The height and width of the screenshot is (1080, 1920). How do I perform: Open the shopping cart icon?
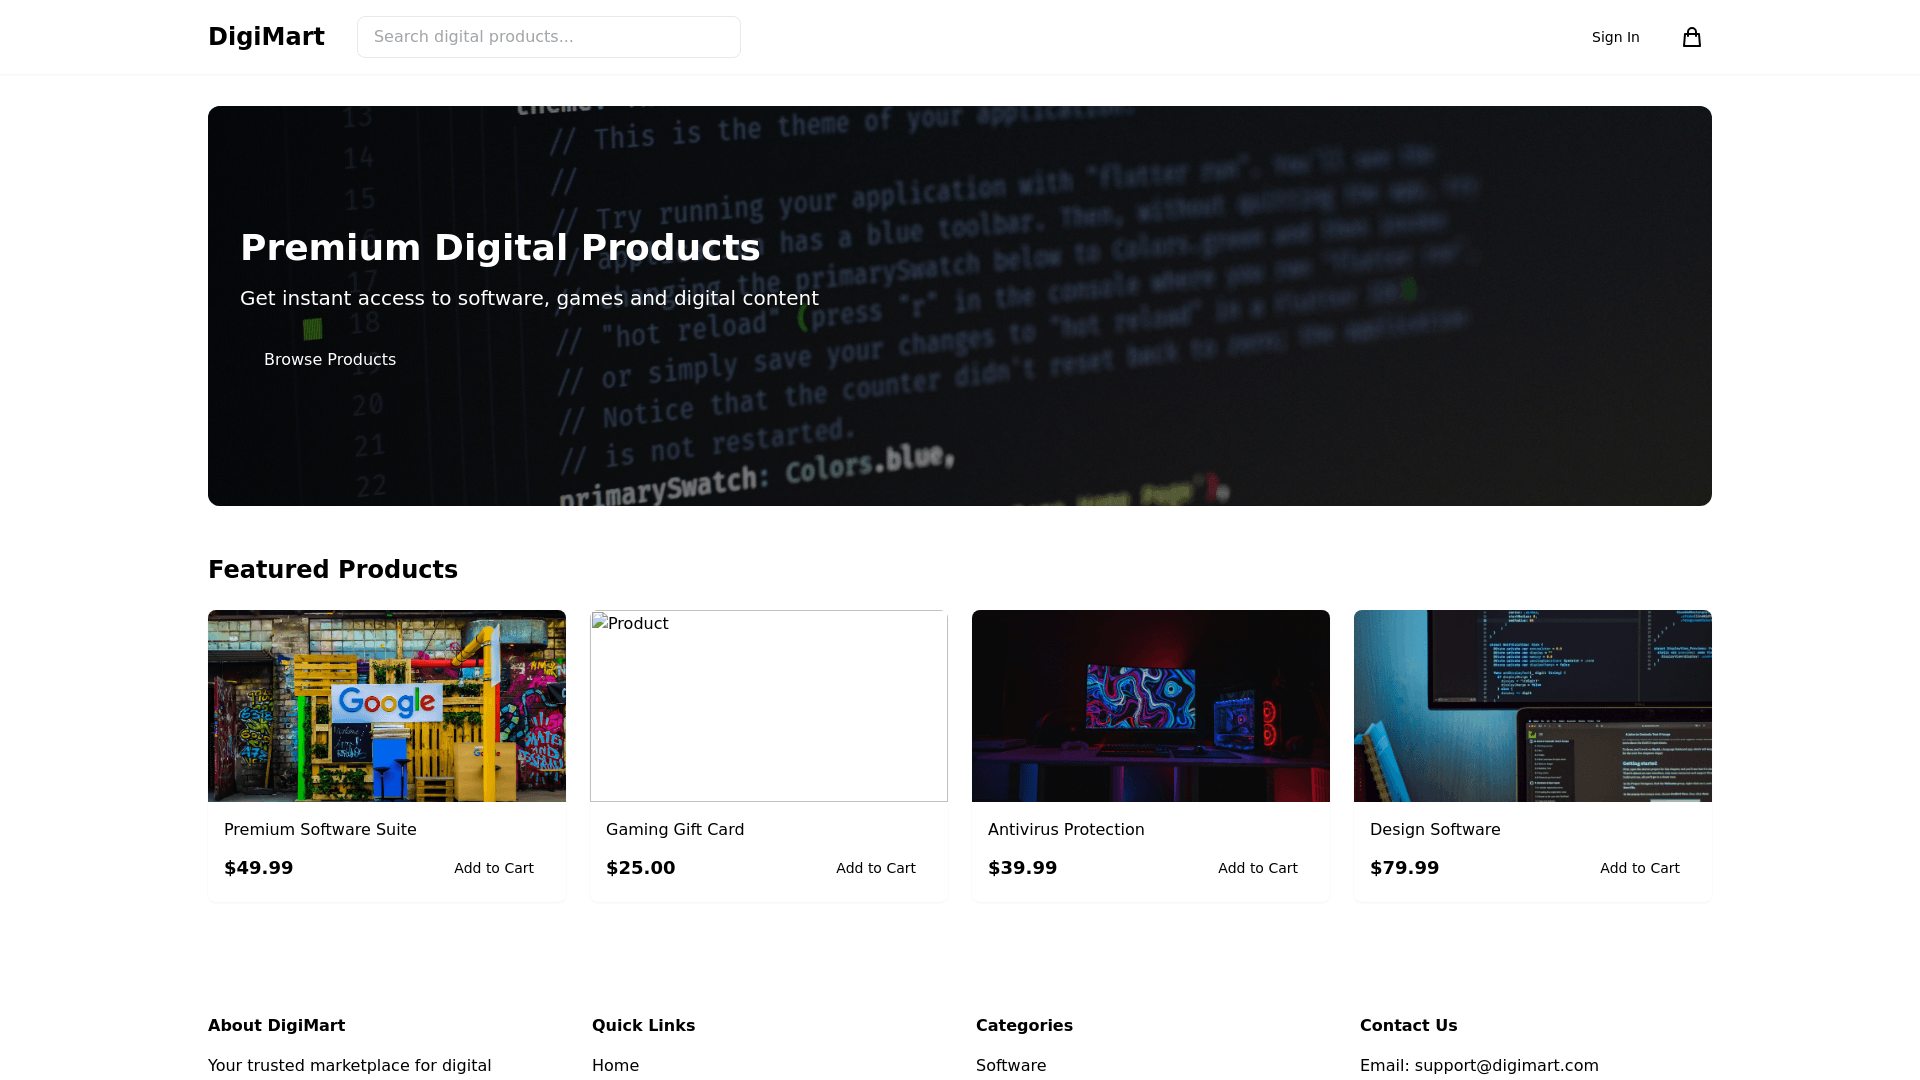click(1692, 37)
